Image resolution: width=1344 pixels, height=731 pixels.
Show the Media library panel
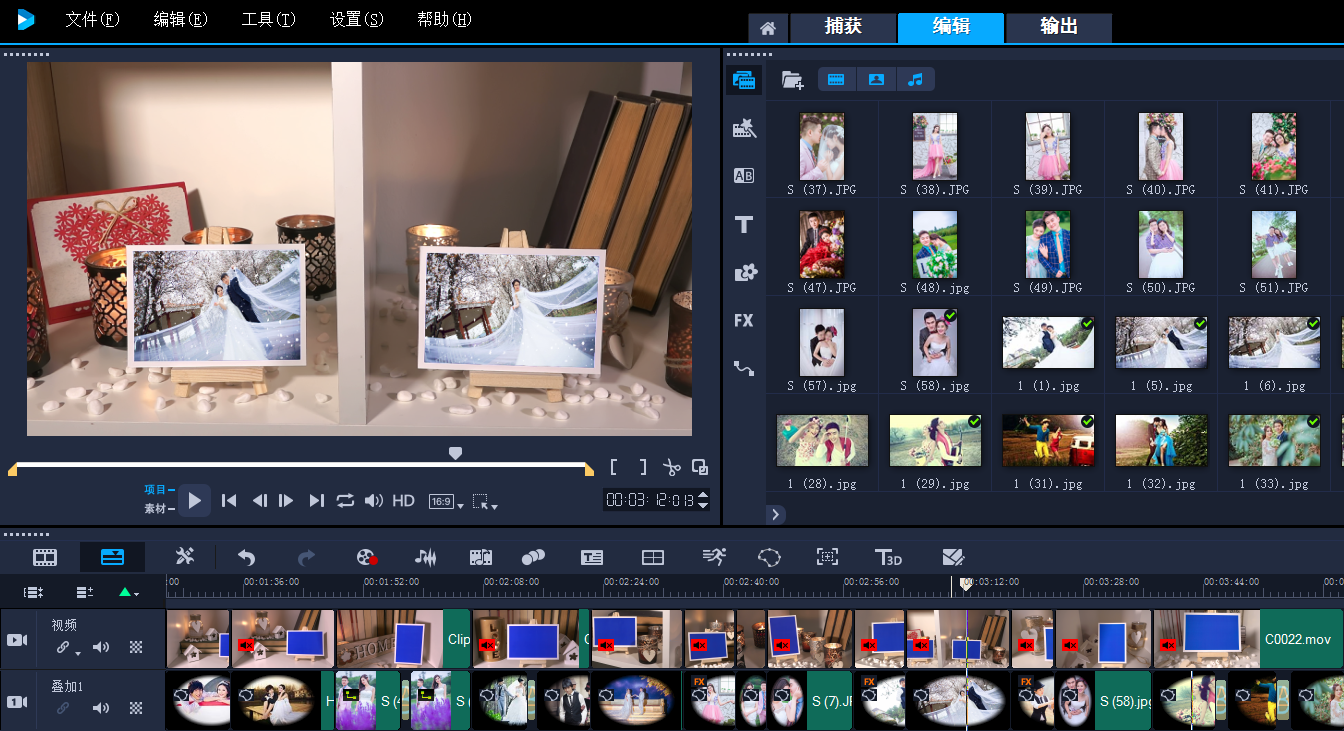(743, 80)
